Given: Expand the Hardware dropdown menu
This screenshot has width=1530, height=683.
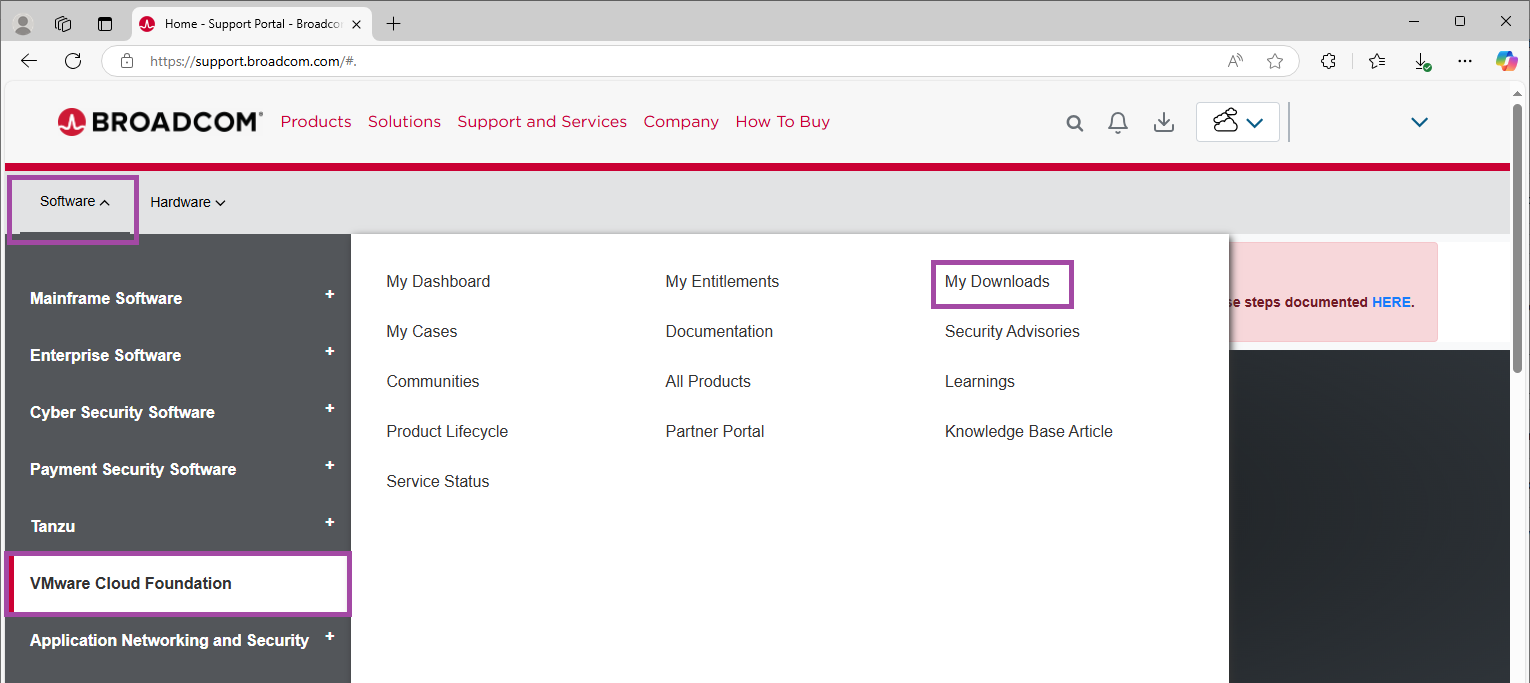Looking at the screenshot, I should click(x=188, y=202).
